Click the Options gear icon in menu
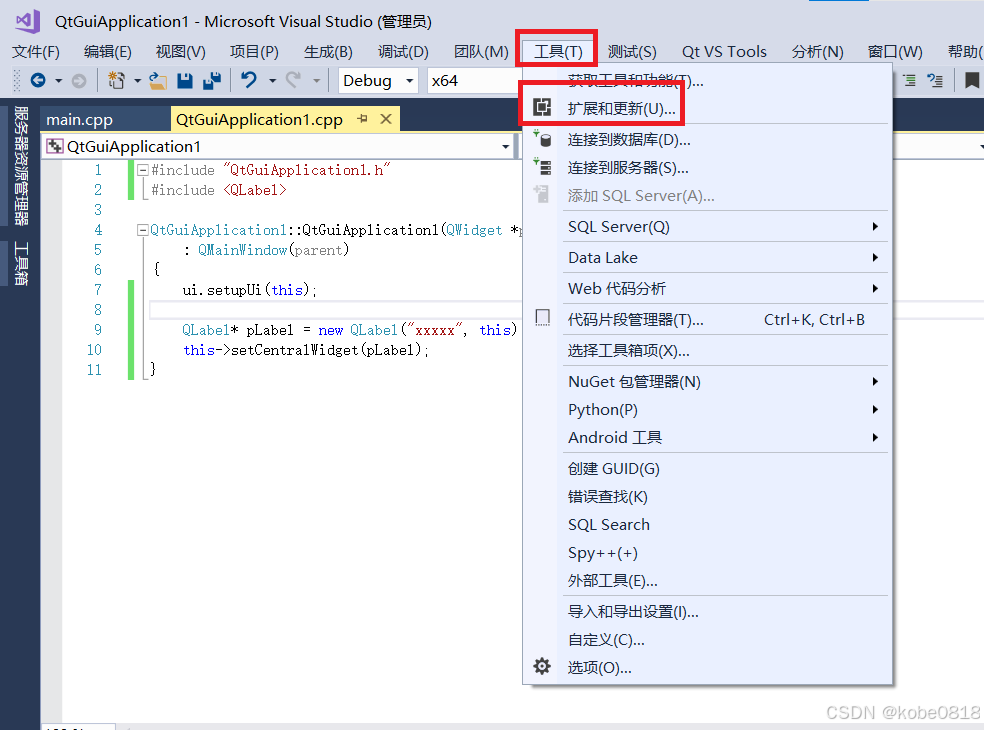 pyautogui.click(x=542, y=666)
